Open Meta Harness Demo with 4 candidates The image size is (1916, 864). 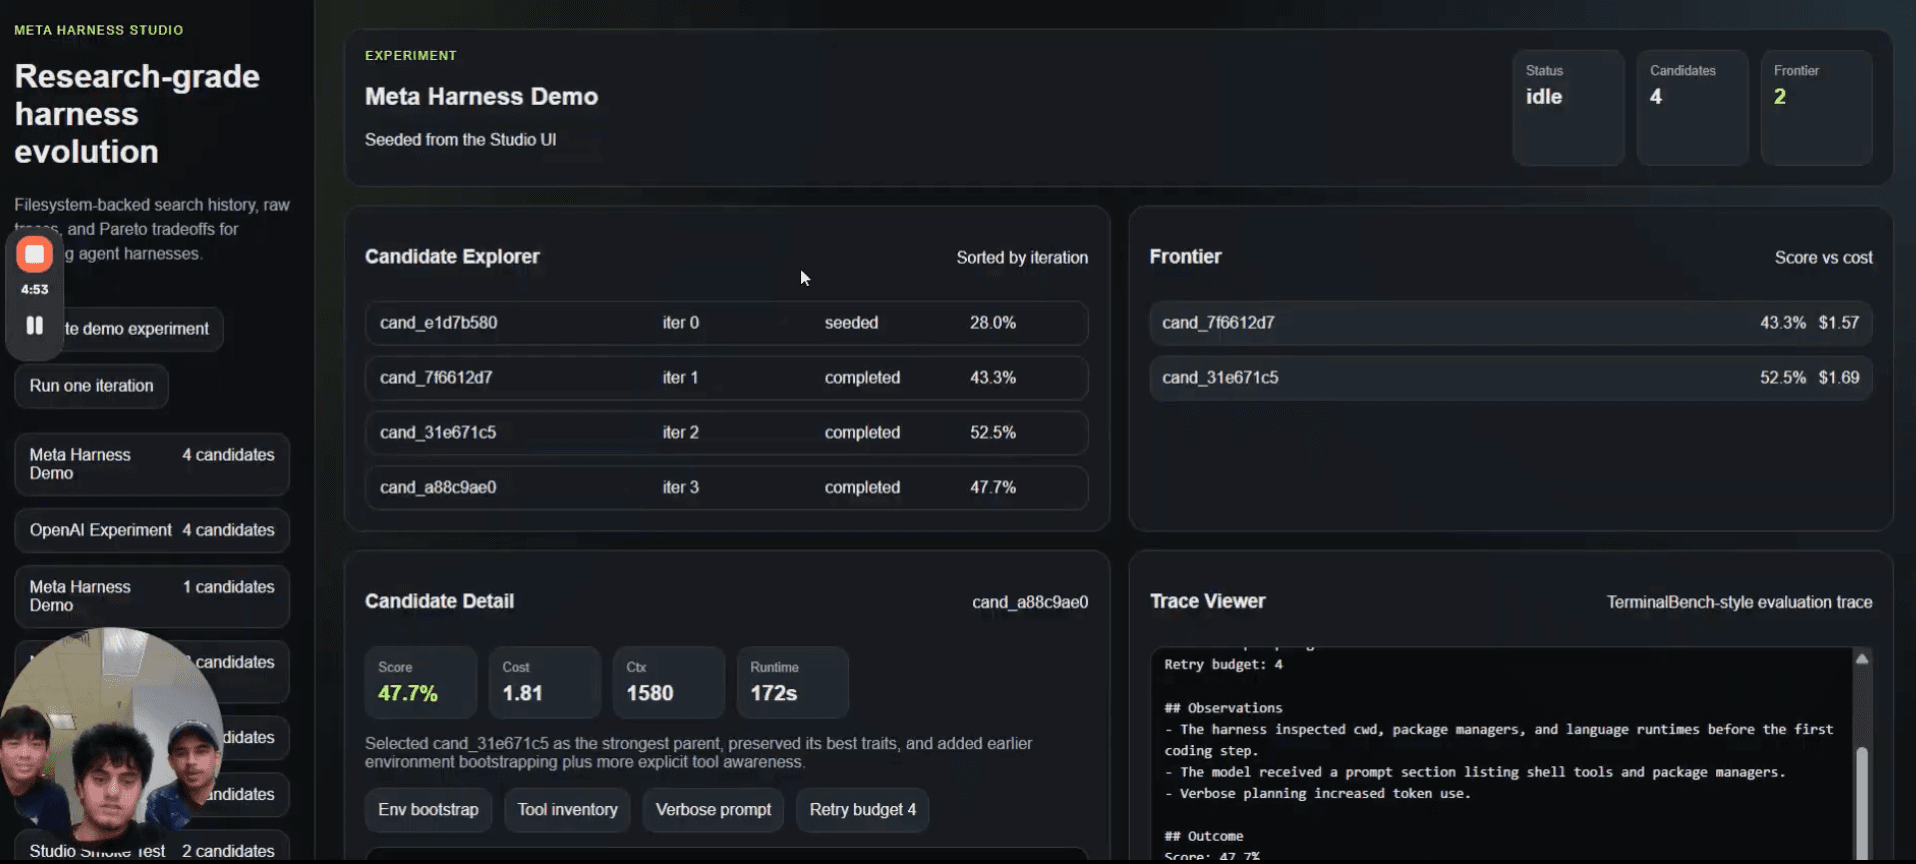point(152,464)
